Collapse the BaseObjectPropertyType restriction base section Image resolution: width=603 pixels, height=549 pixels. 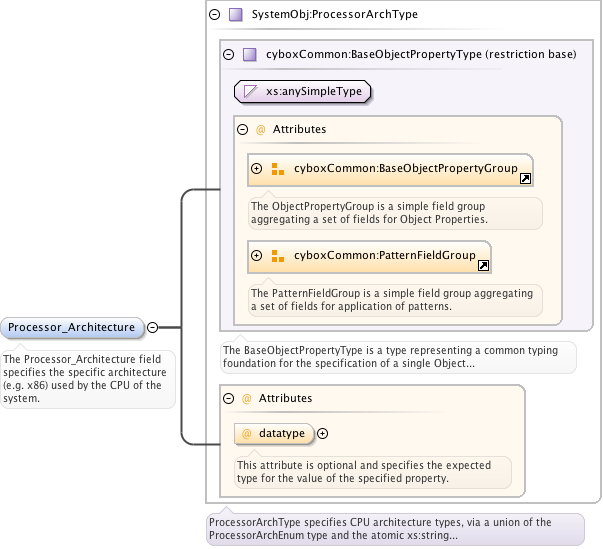click(228, 55)
